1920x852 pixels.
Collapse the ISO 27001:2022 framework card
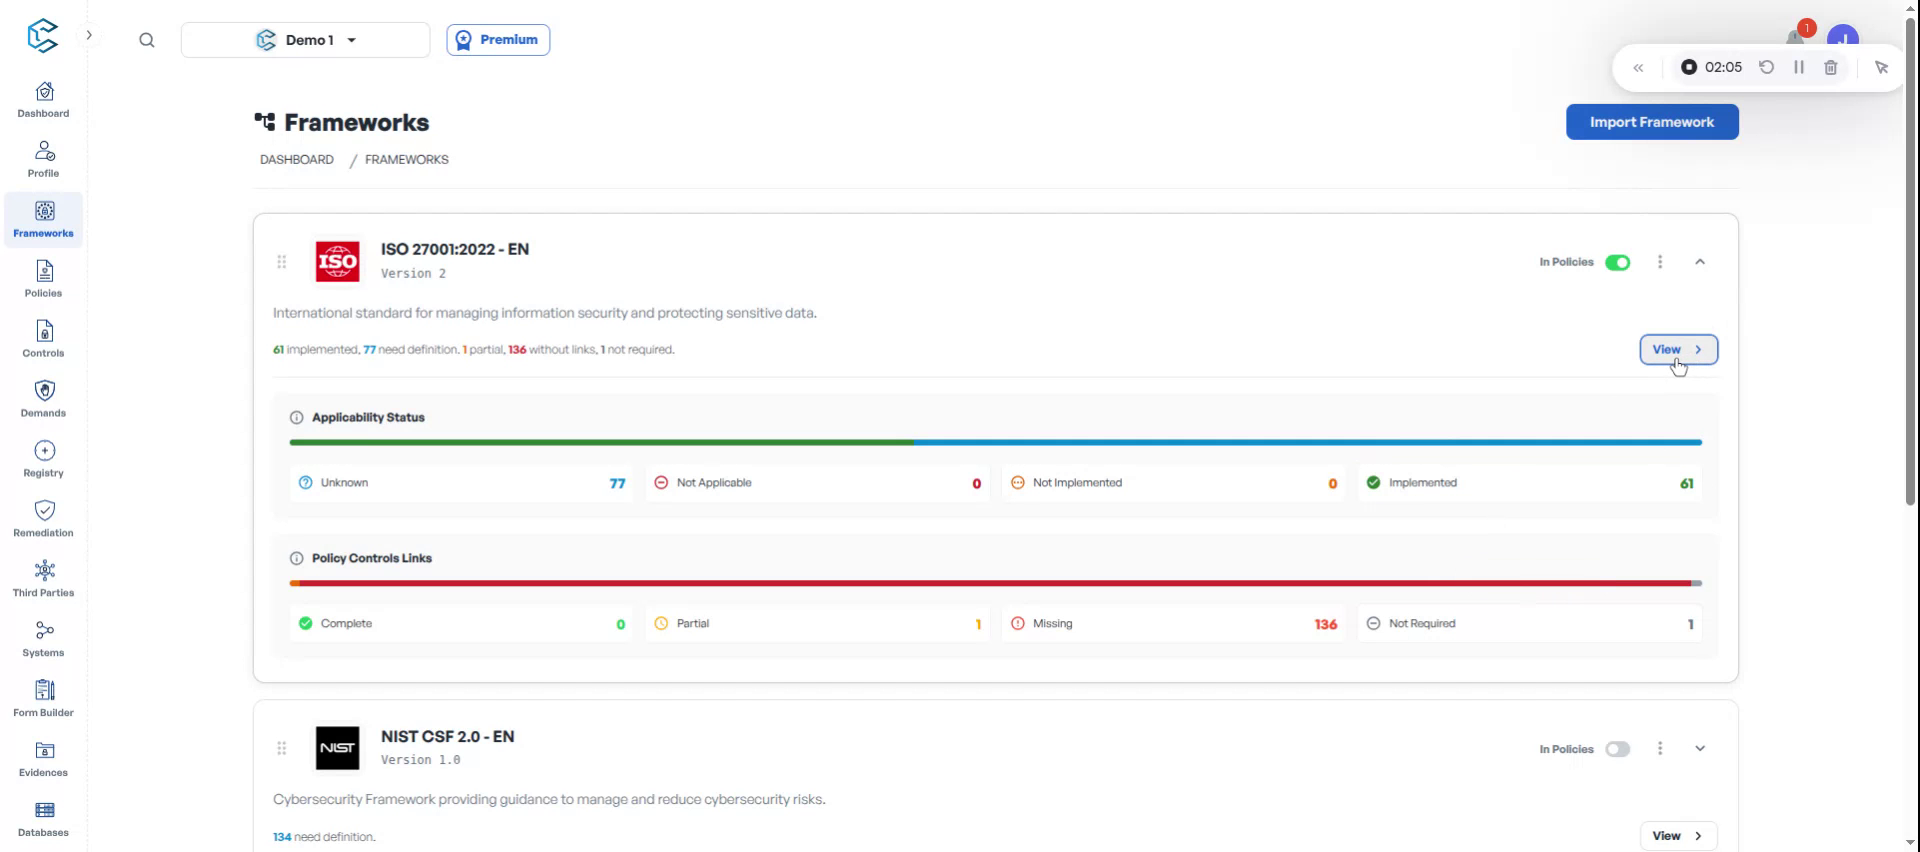click(x=1700, y=262)
